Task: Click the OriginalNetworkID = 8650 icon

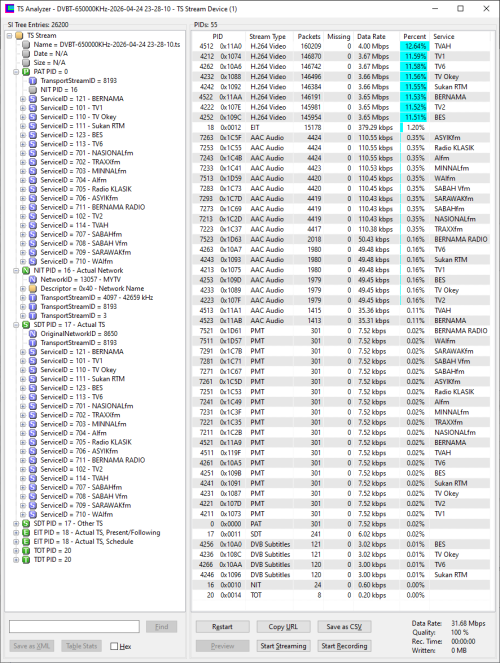Action: point(33,334)
